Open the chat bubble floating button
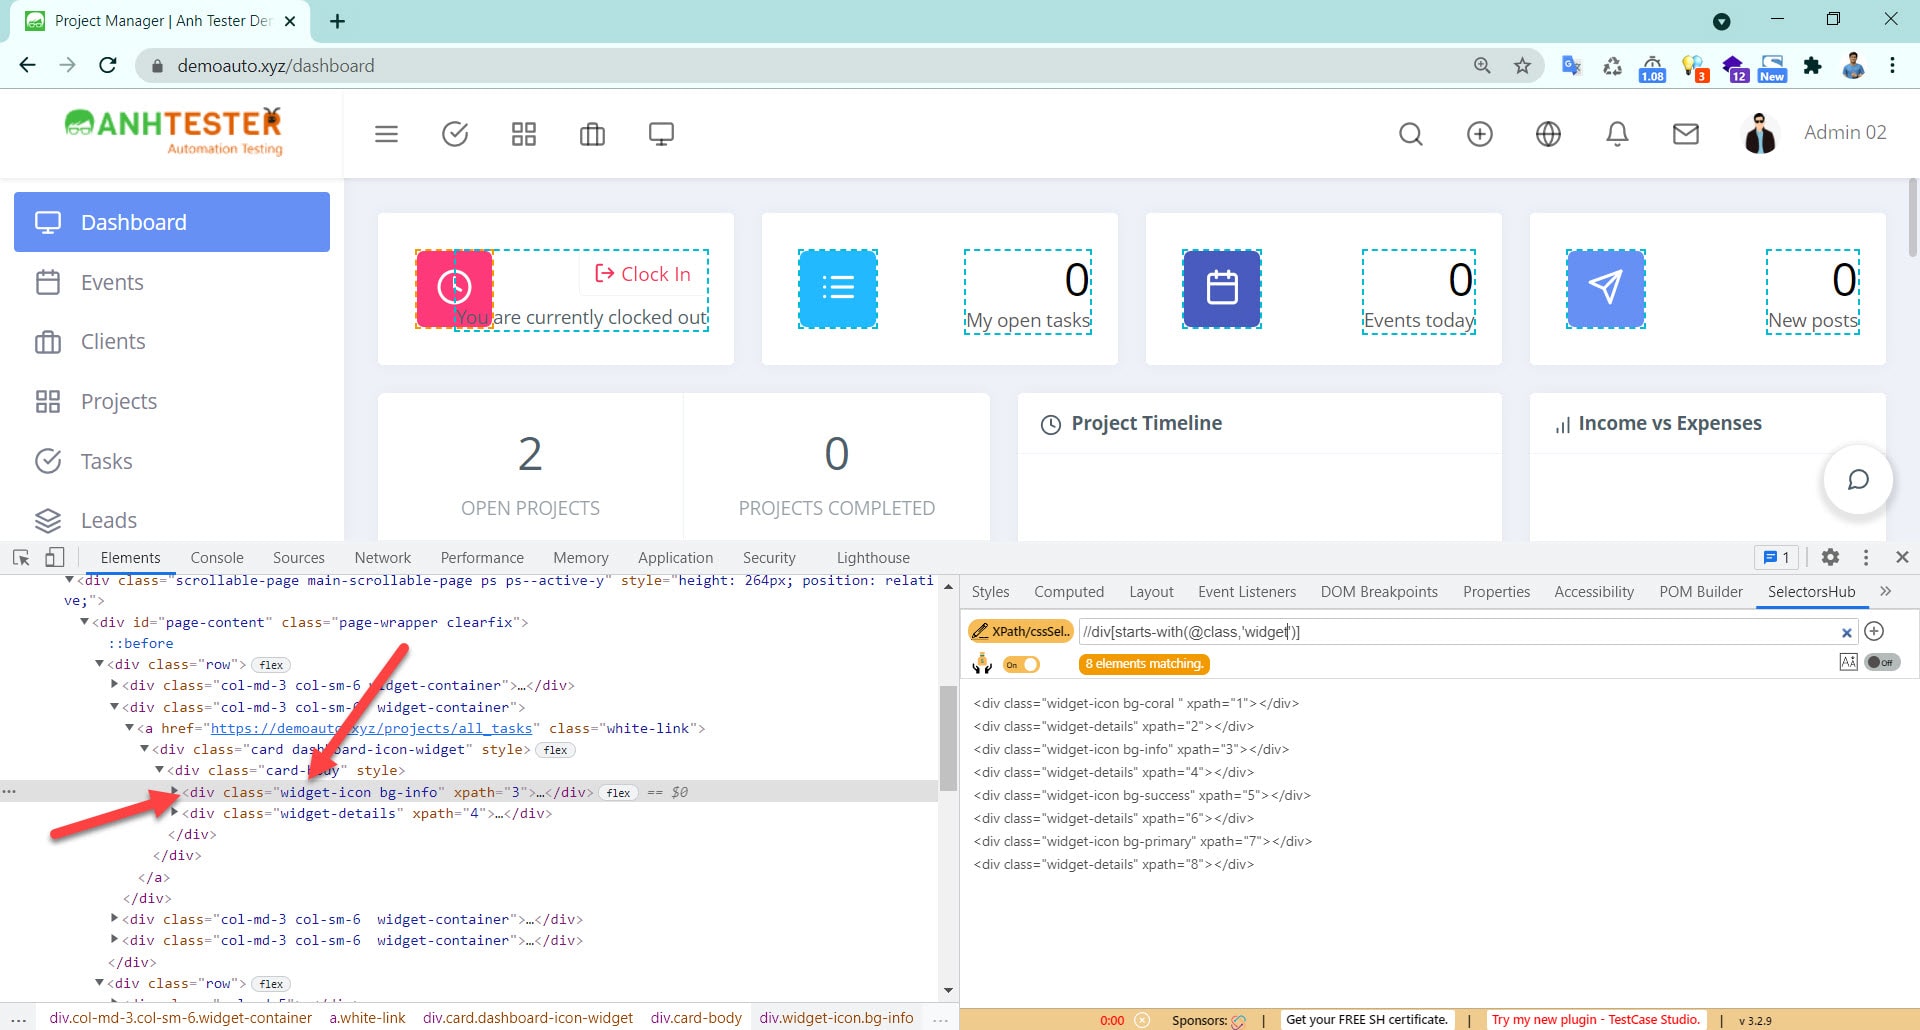Screen dimensions: 1920x1030 tap(1858, 479)
